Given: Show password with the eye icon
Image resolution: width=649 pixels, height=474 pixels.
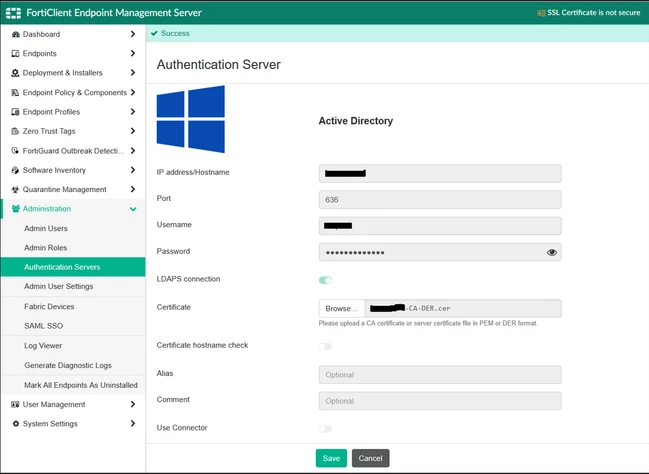Looking at the screenshot, I should tap(551, 253).
